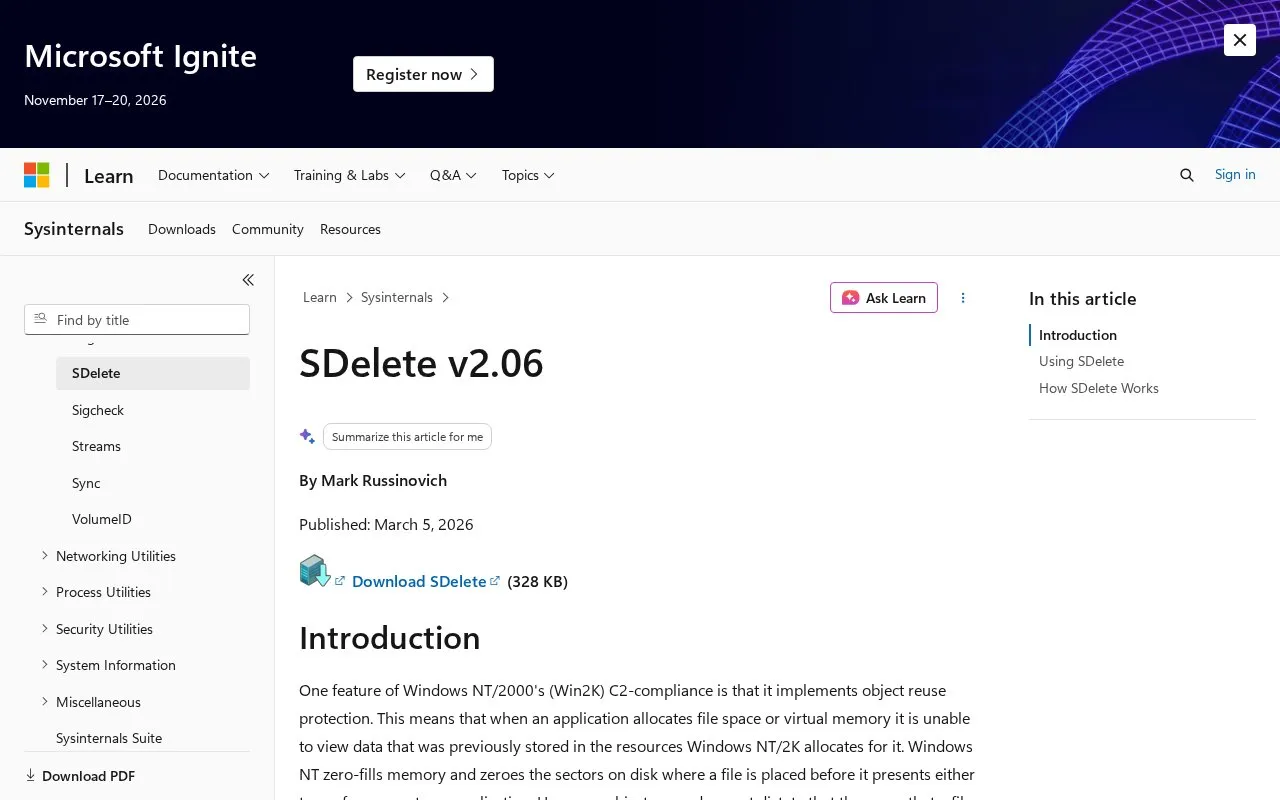
Task: Click the AI sparkle summarize icon
Action: 307,437
